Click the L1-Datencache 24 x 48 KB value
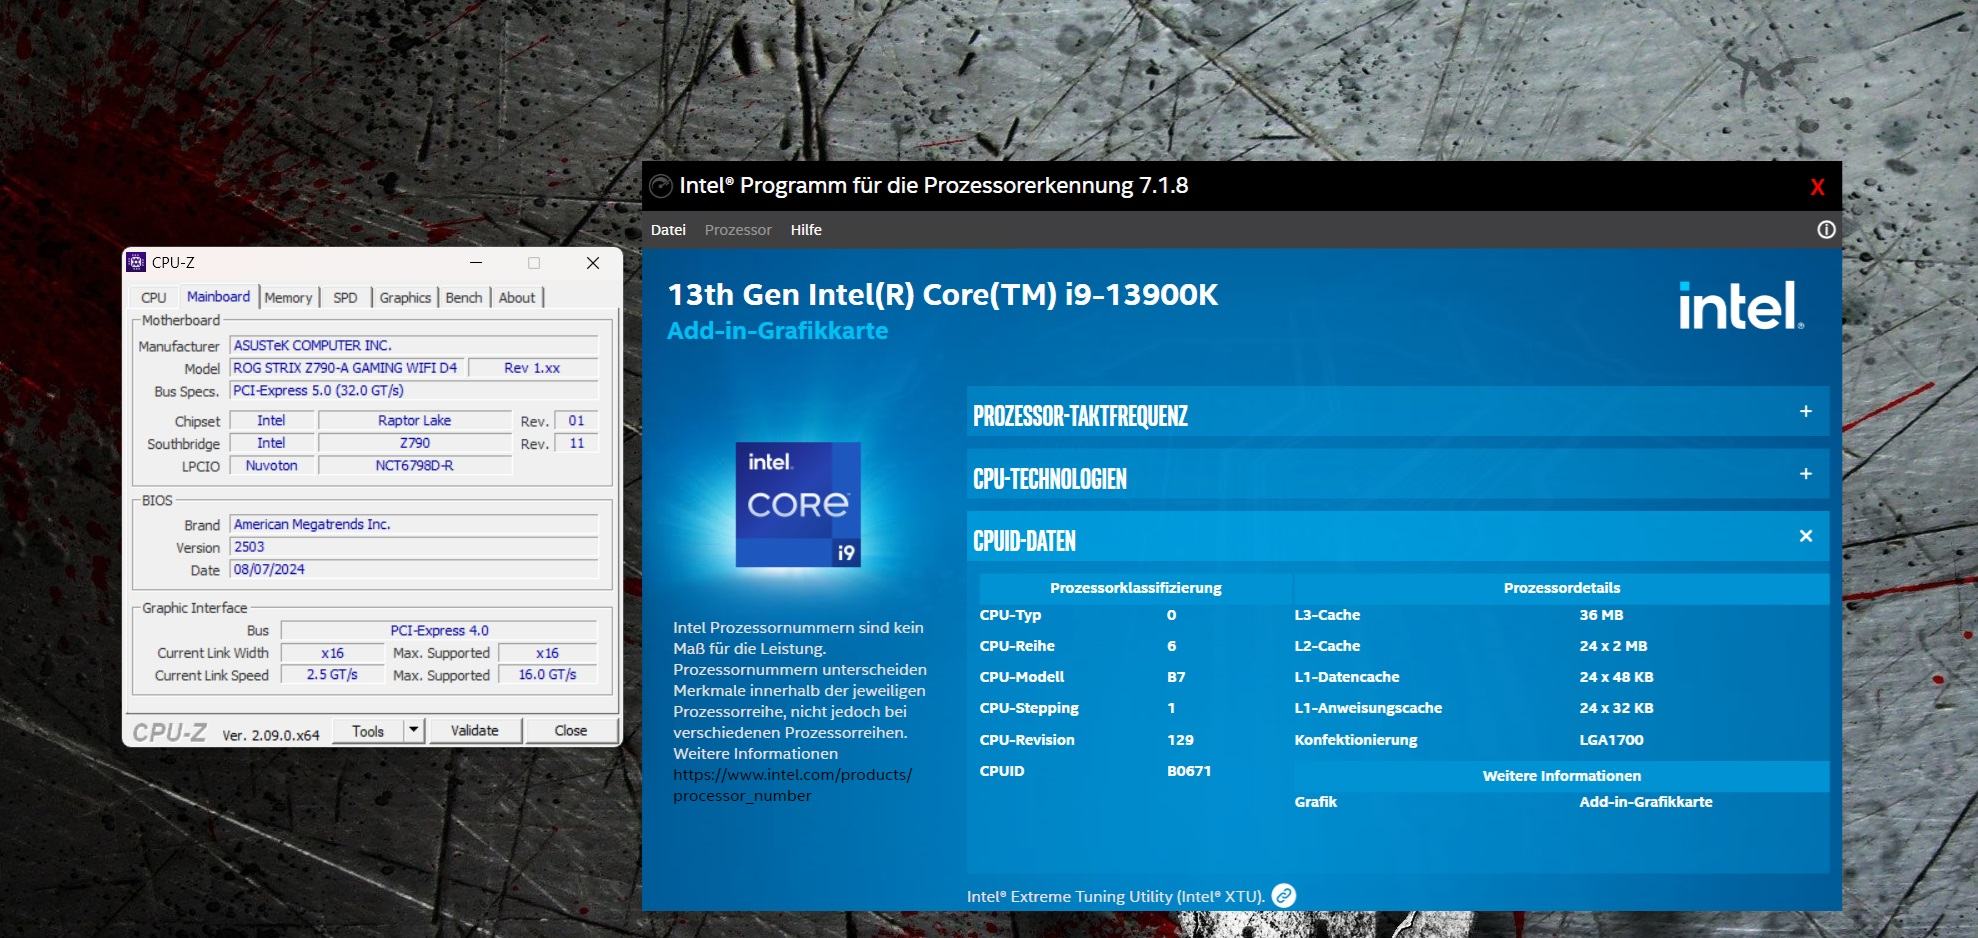 pos(1616,677)
